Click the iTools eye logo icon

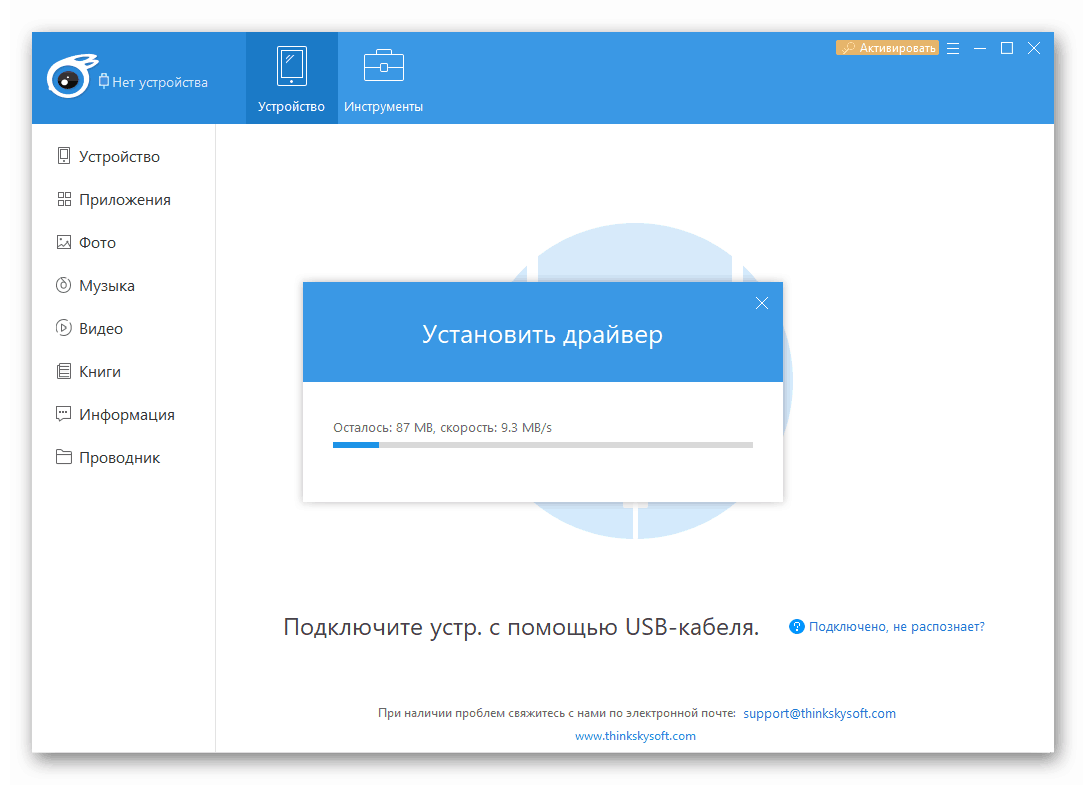tap(71, 76)
